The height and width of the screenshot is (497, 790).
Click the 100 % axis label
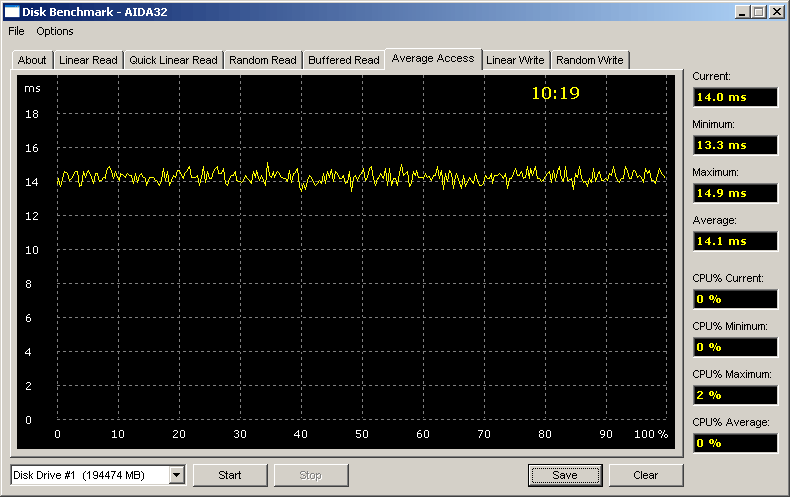[x=651, y=434]
